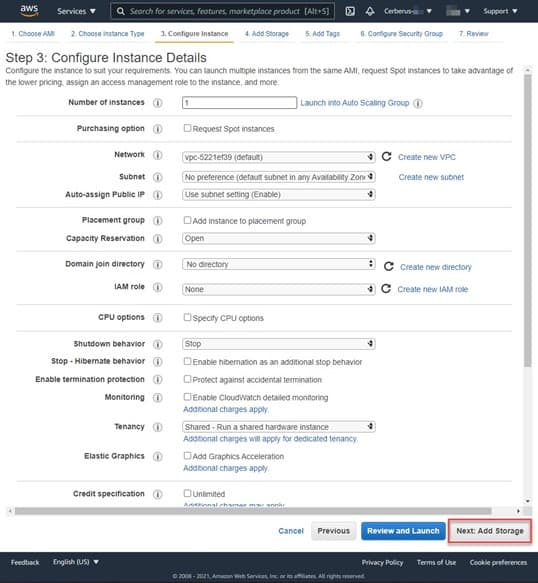Switch to the 4. Add Storage tab
Viewport: 538px width, 583px height.
coord(267,34)
